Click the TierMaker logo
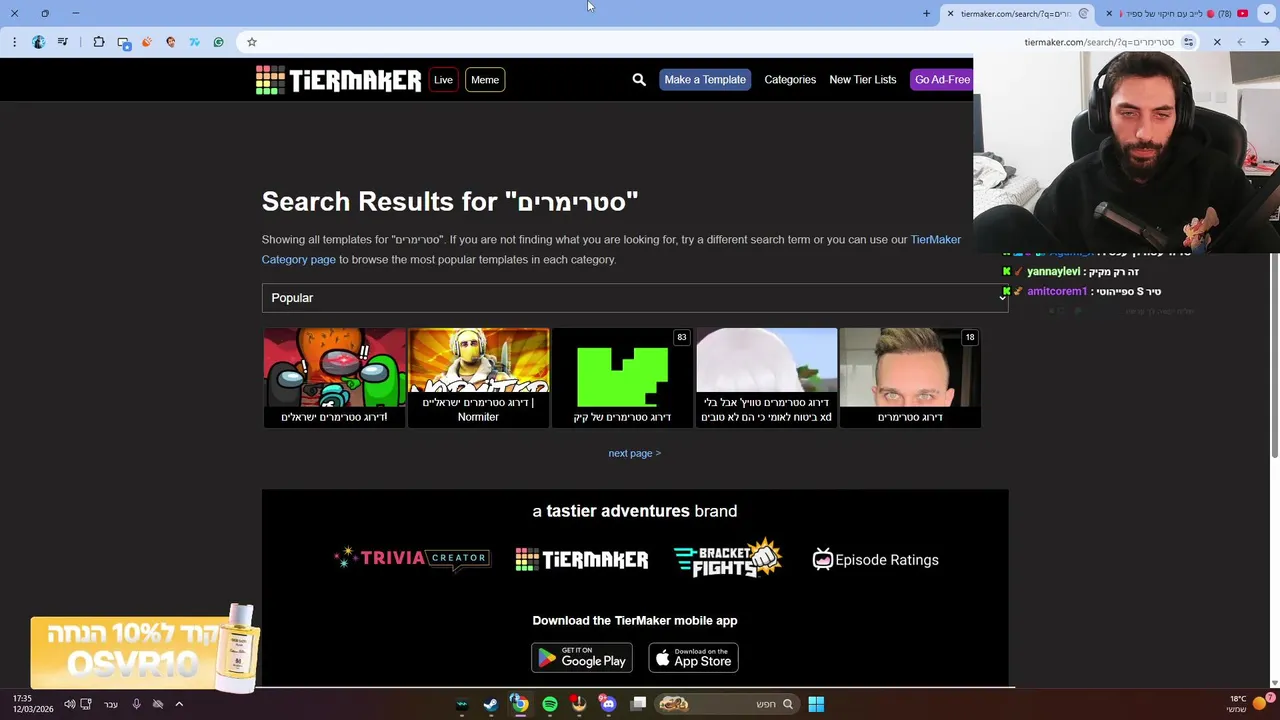This screenshot has width=1280, height=720. [x=338, y=80]
